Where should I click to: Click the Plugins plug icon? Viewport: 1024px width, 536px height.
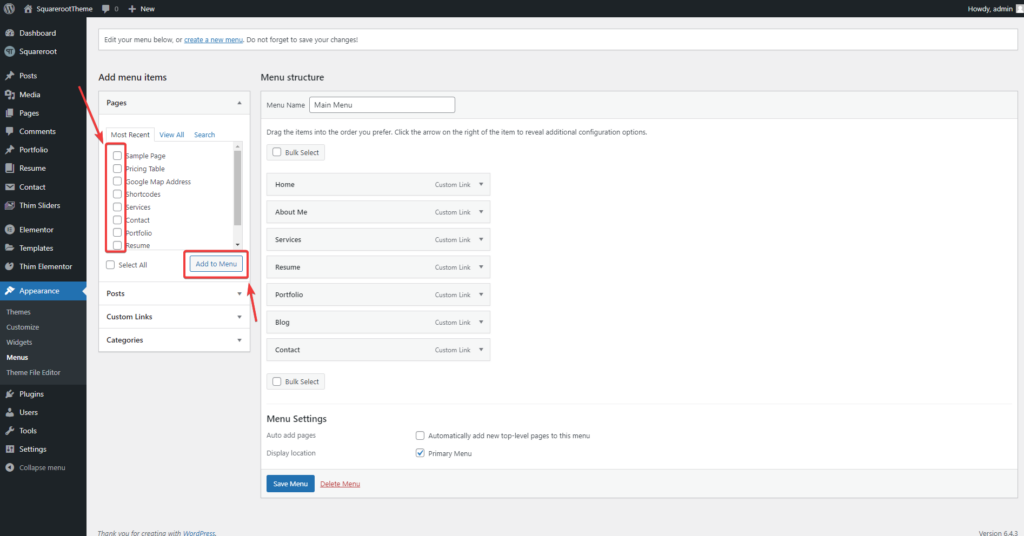pos(10,394)
